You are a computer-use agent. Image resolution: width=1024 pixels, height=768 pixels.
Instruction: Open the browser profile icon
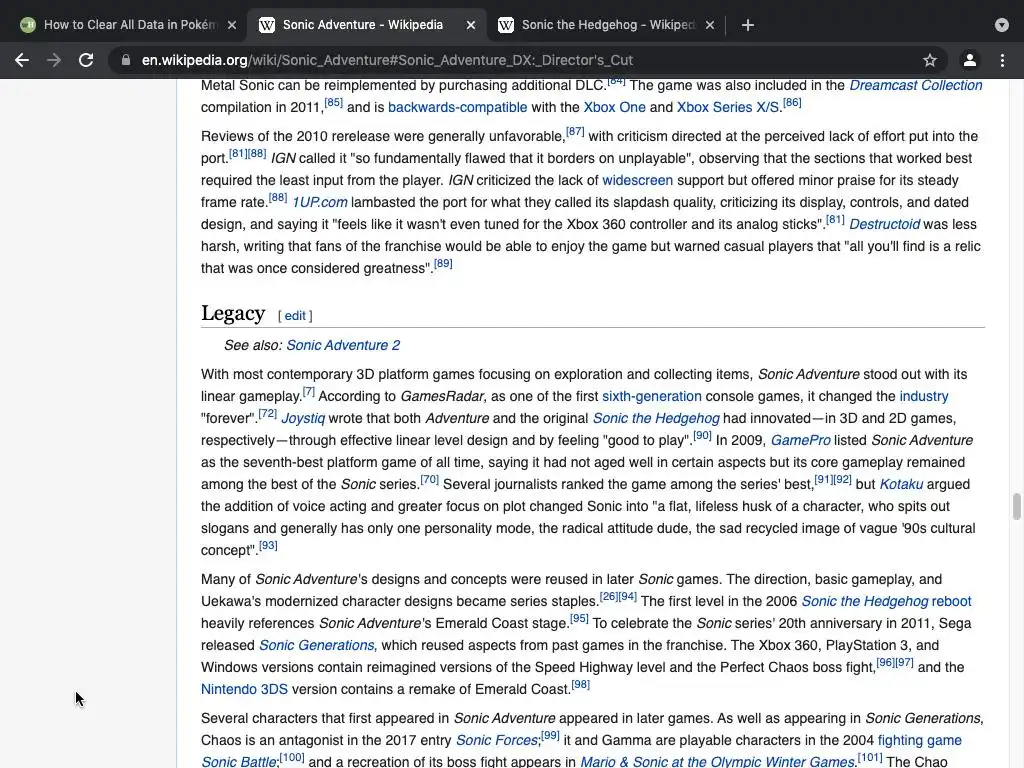click(970, 60)
